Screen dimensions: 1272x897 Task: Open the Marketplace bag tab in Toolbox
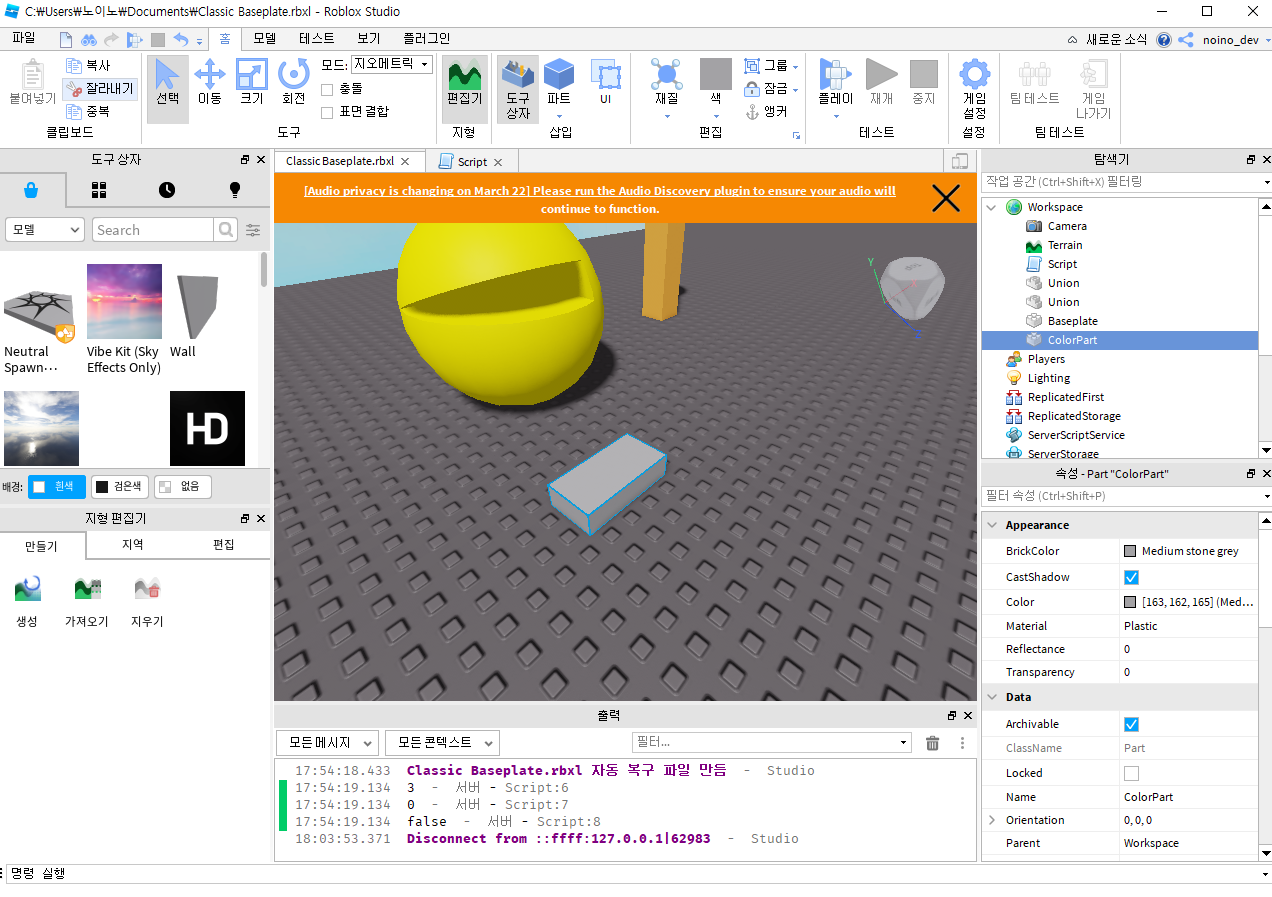click(32, 190)
